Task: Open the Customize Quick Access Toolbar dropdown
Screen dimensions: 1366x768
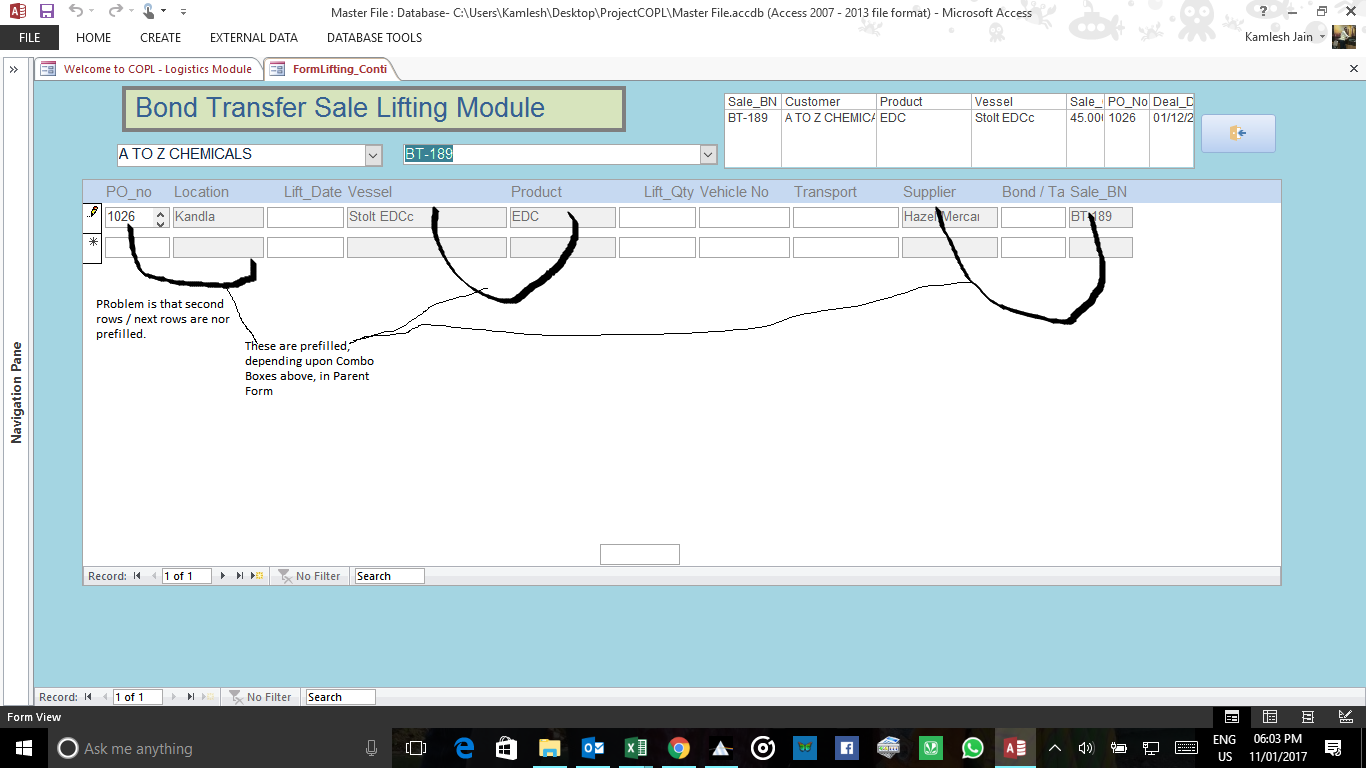Action: (x=182, y=11)
